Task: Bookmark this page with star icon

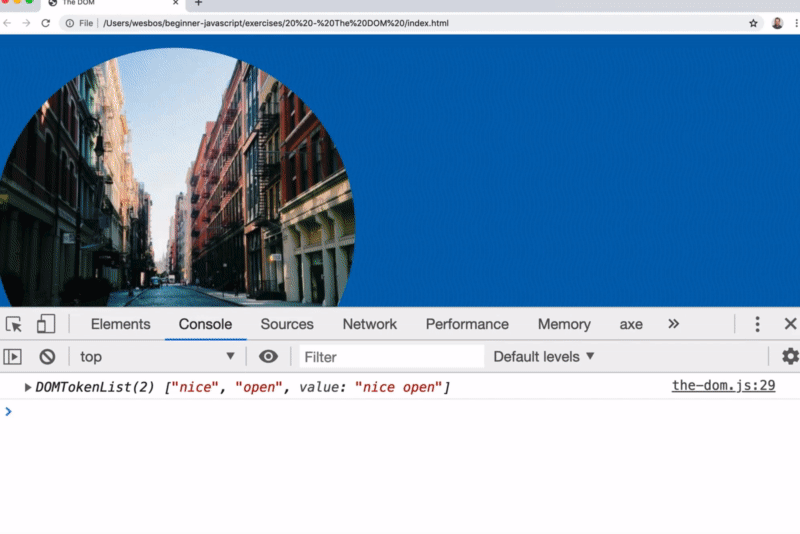Action: 753,22
